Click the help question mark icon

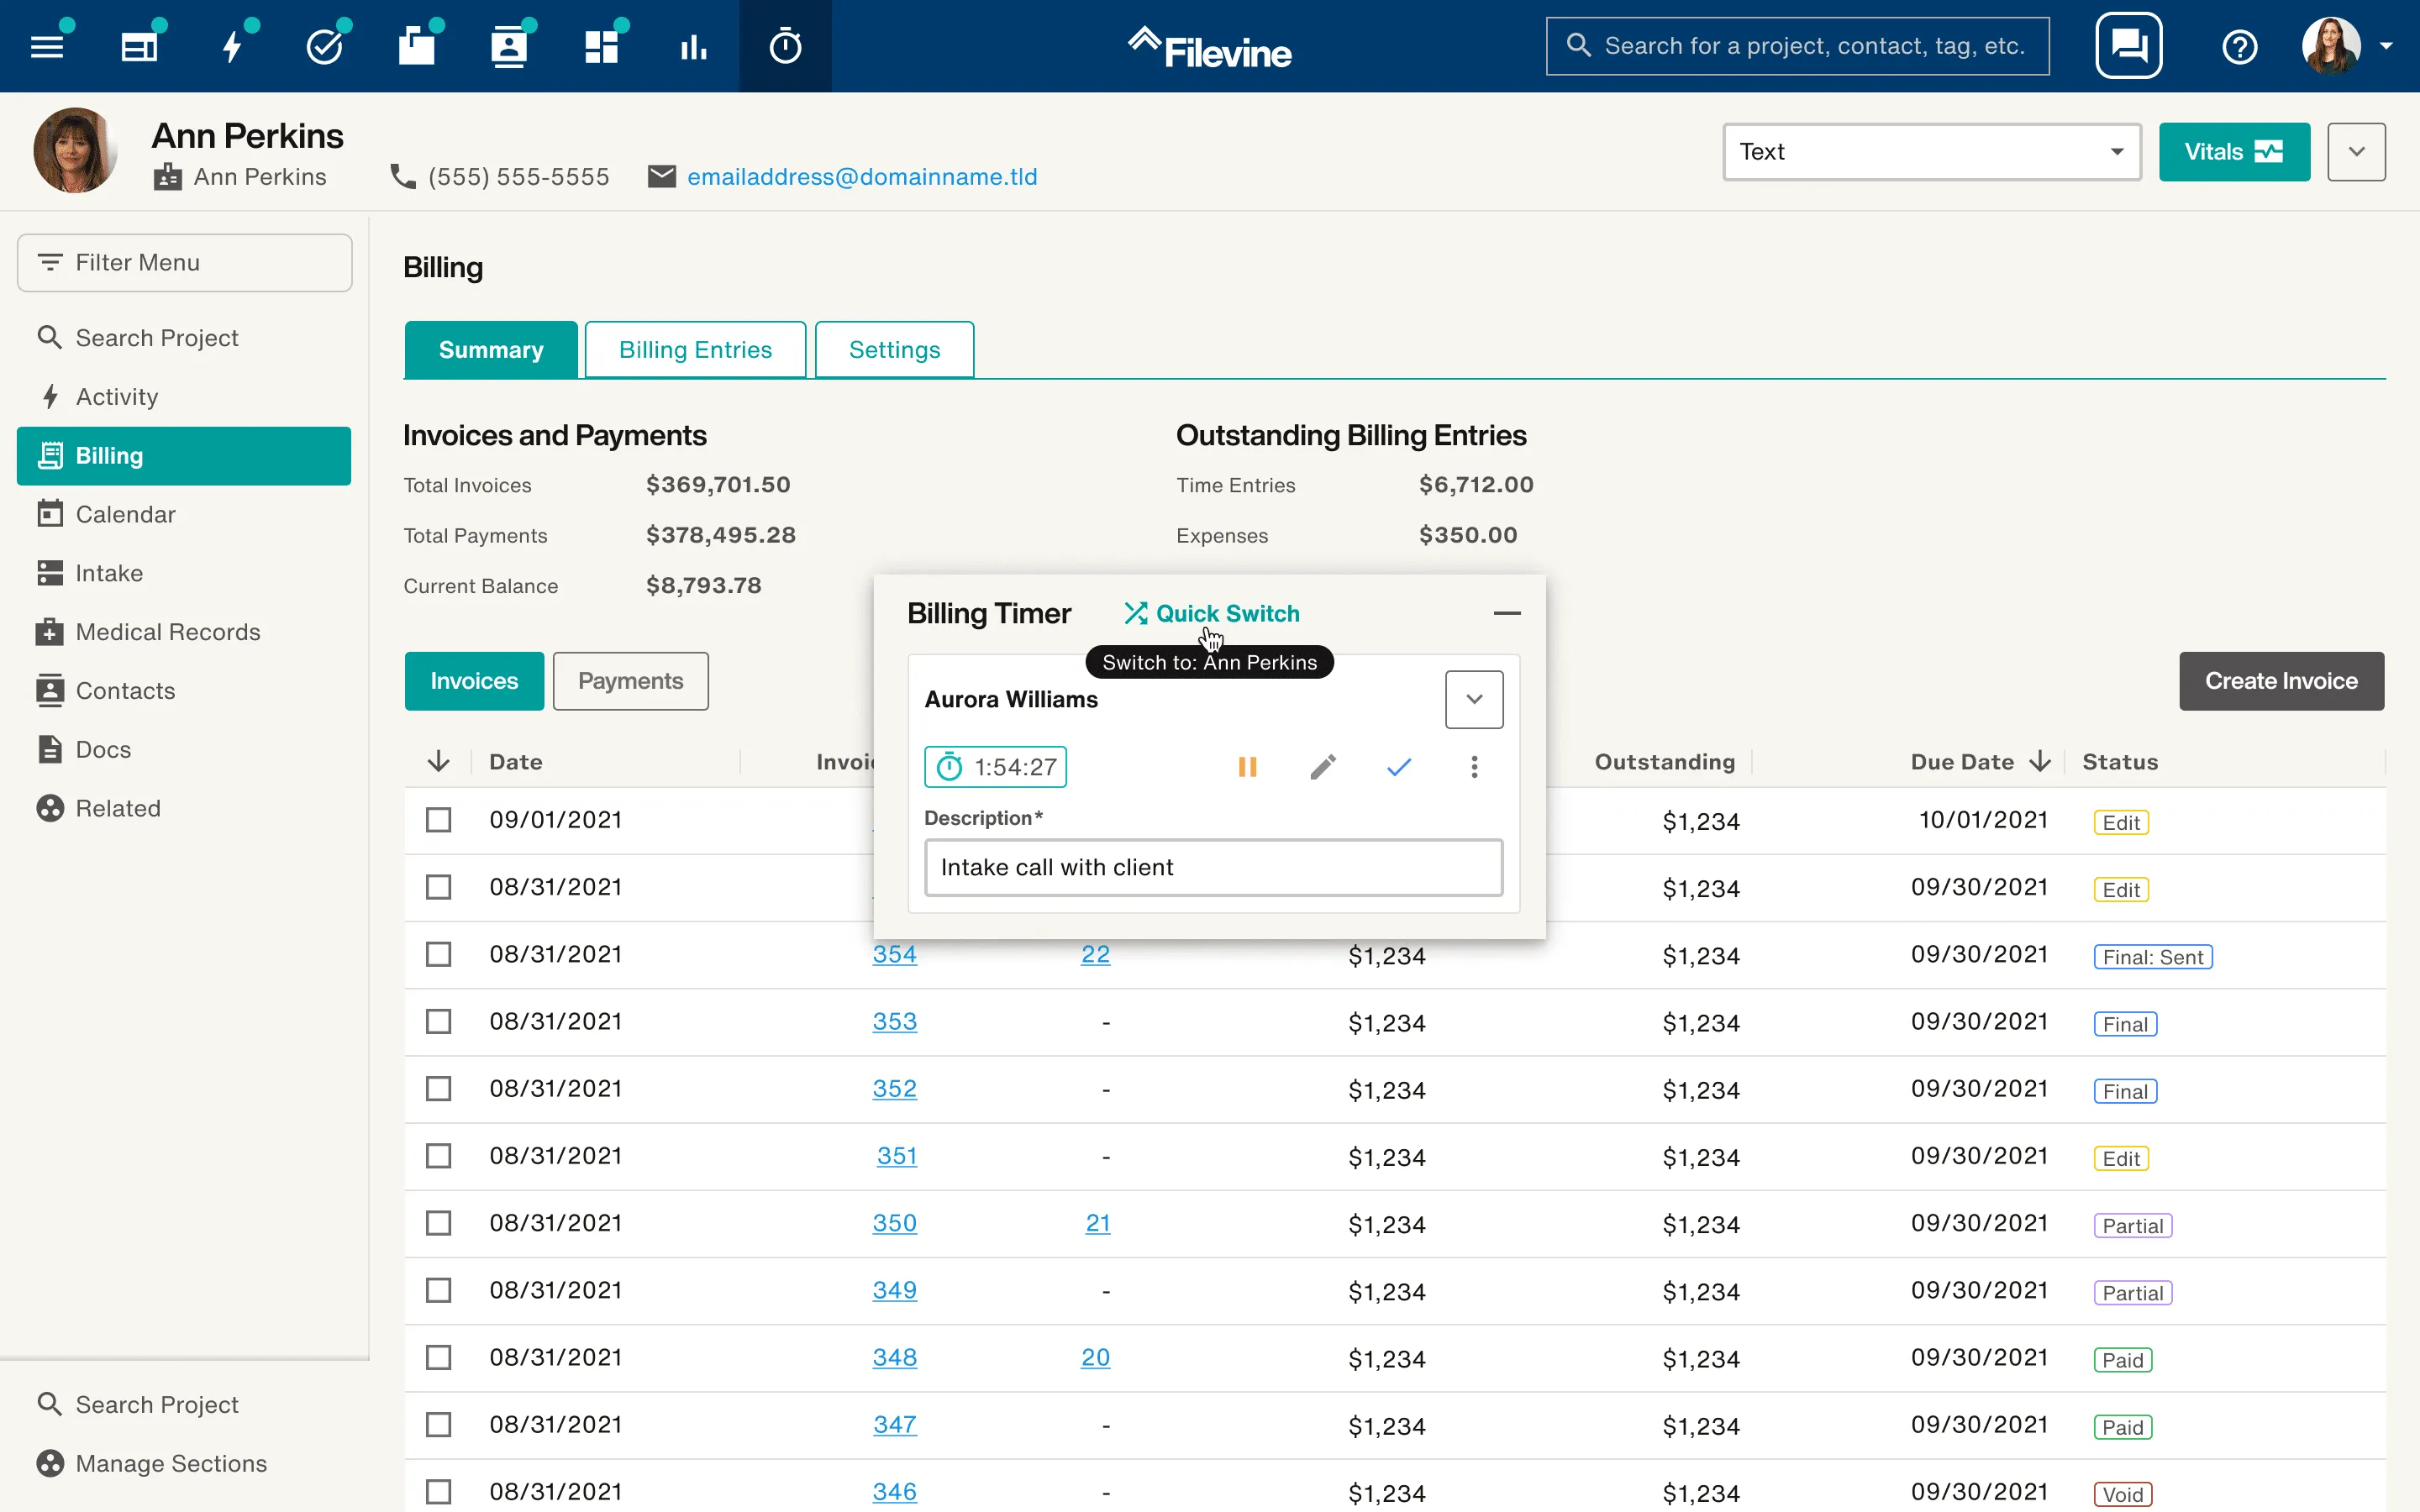[2239, 46]
